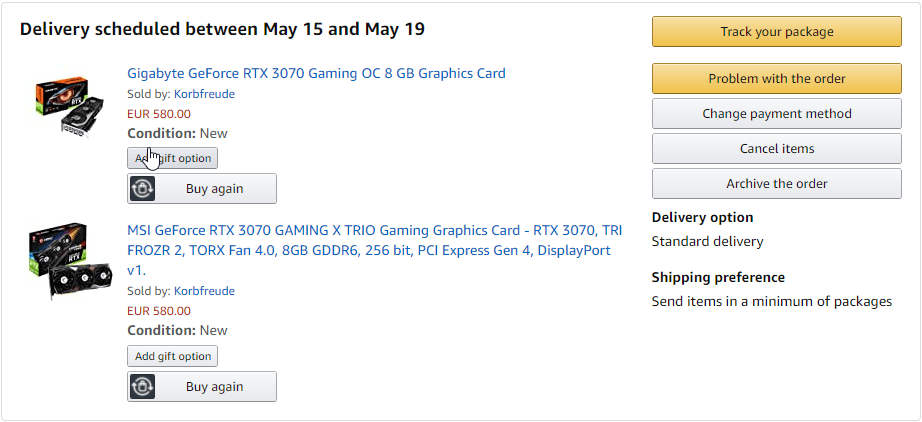Click the Standard delivery option text
Image resolution: width=922 pixels, height=422 pixels.
click(x=707, y=242)
